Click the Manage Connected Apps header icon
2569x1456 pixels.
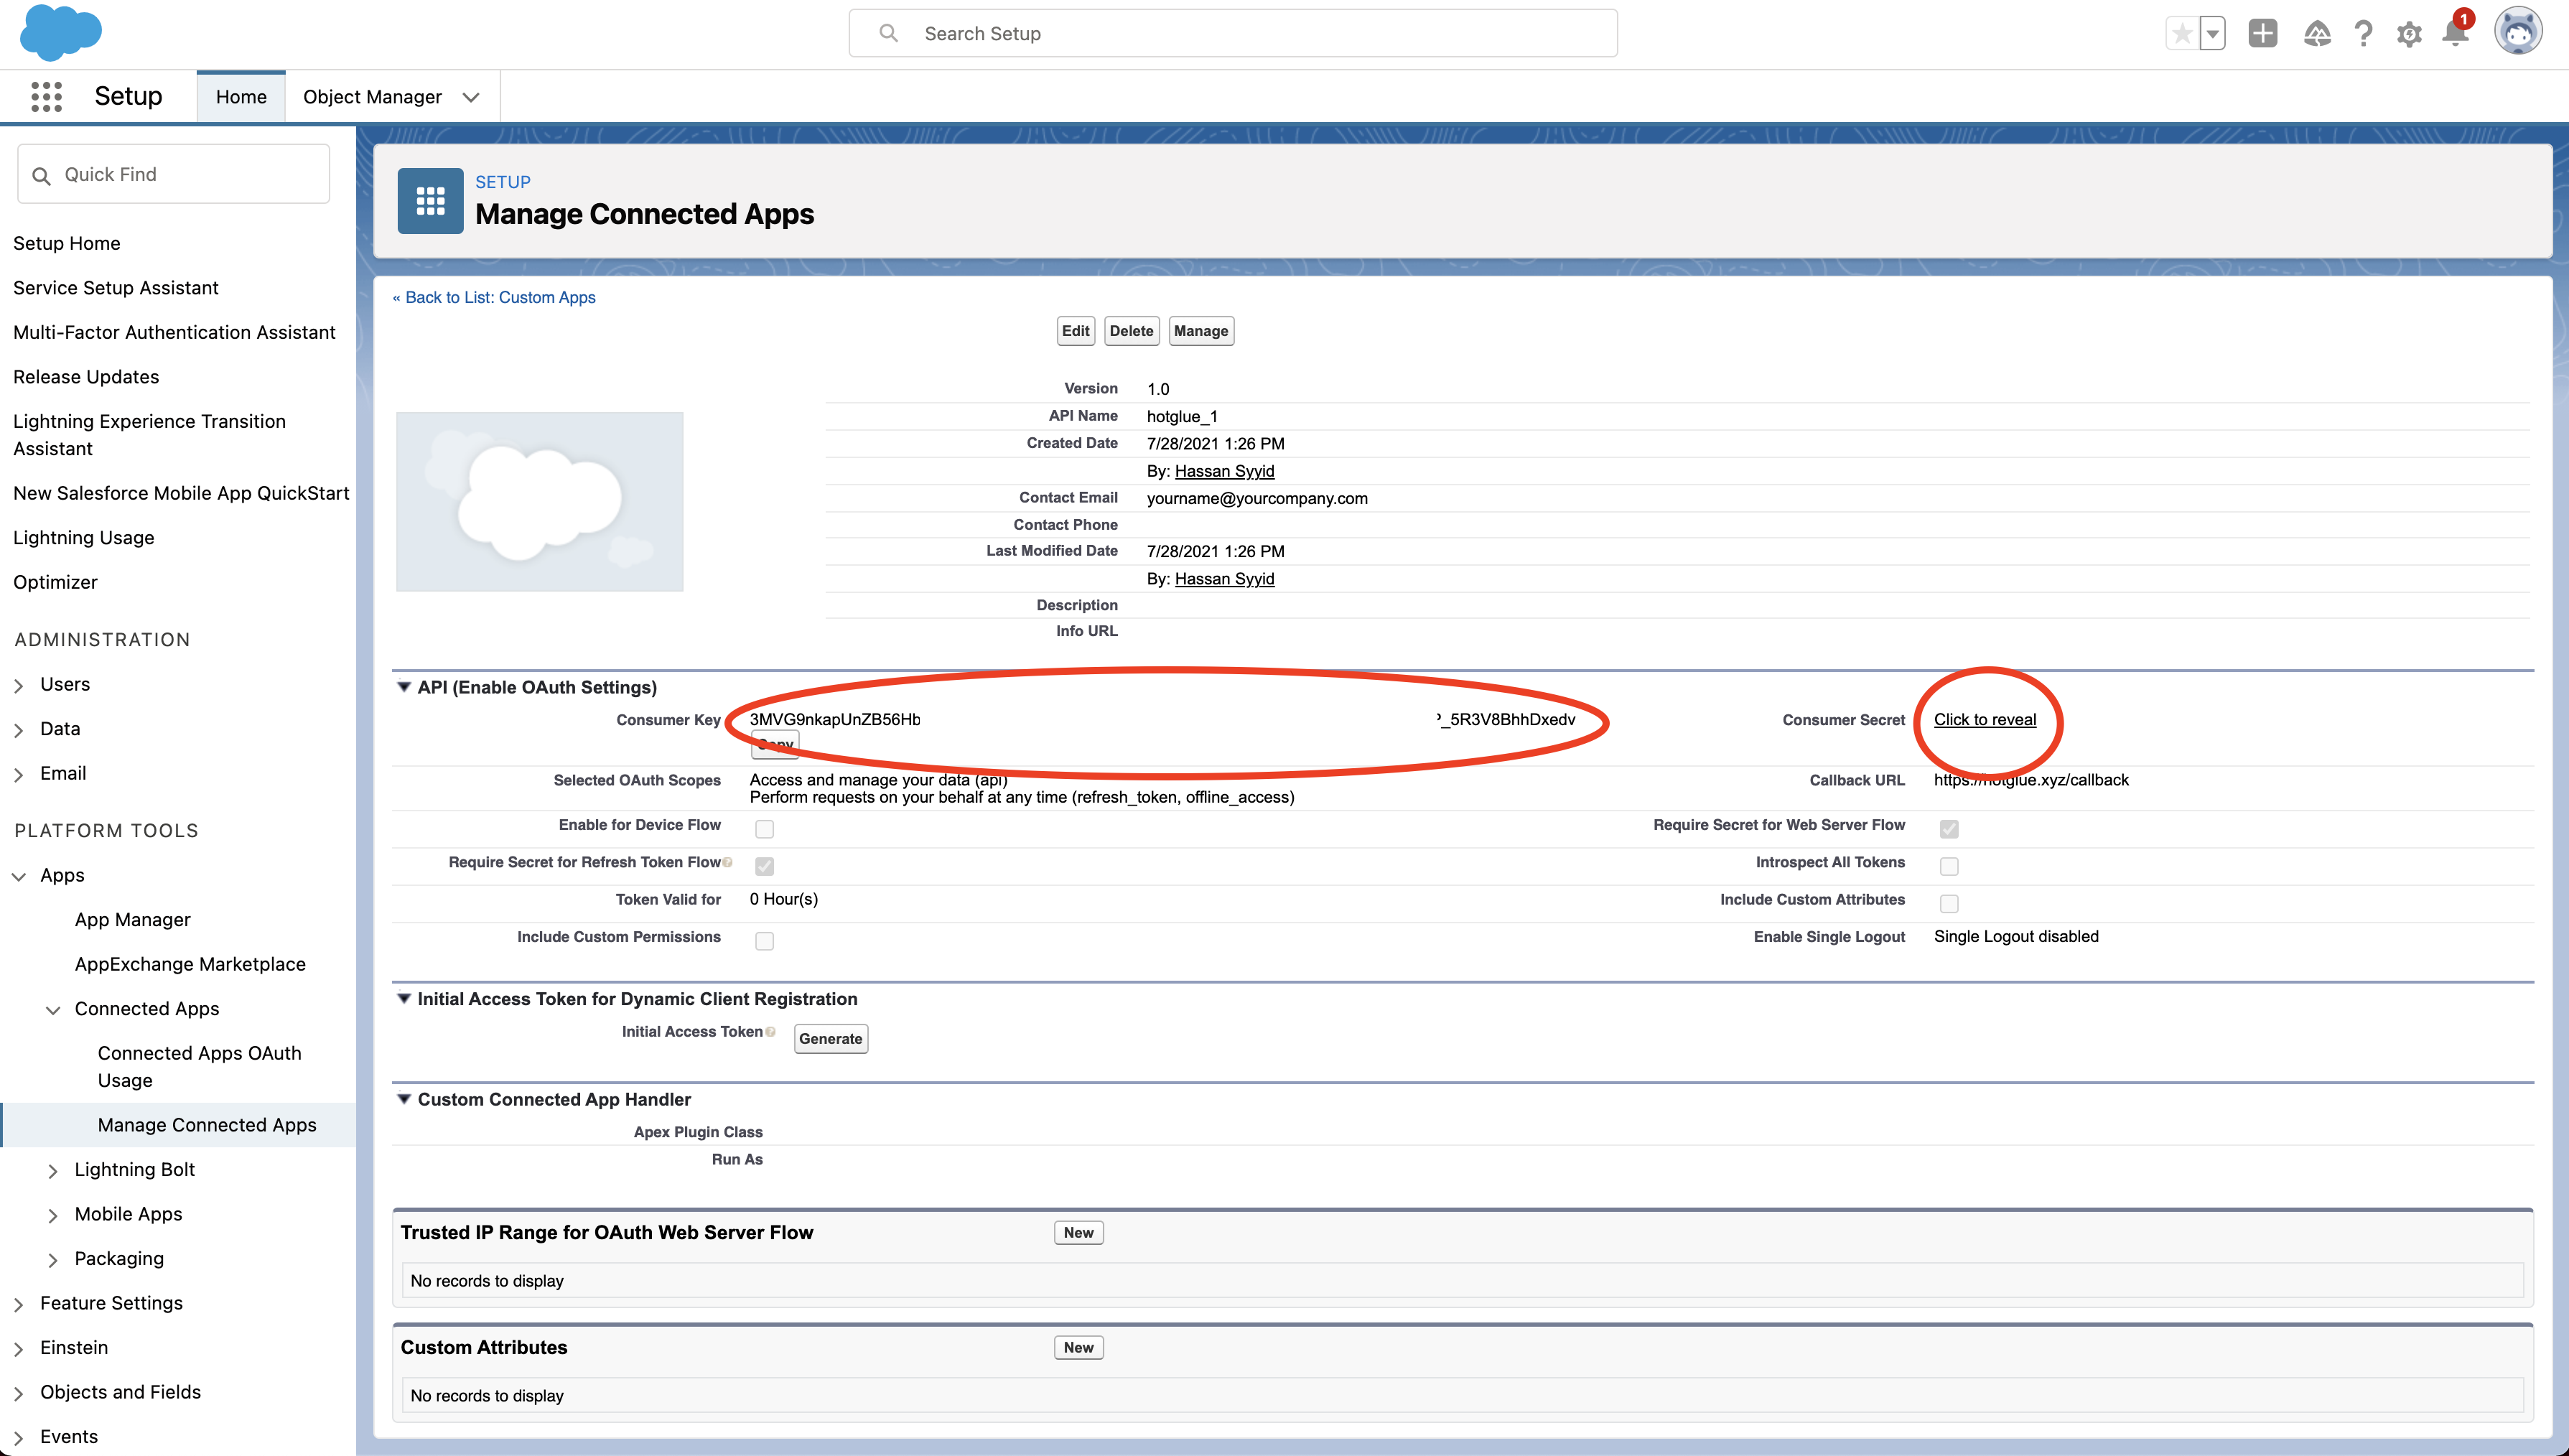(x=430, y=201)
